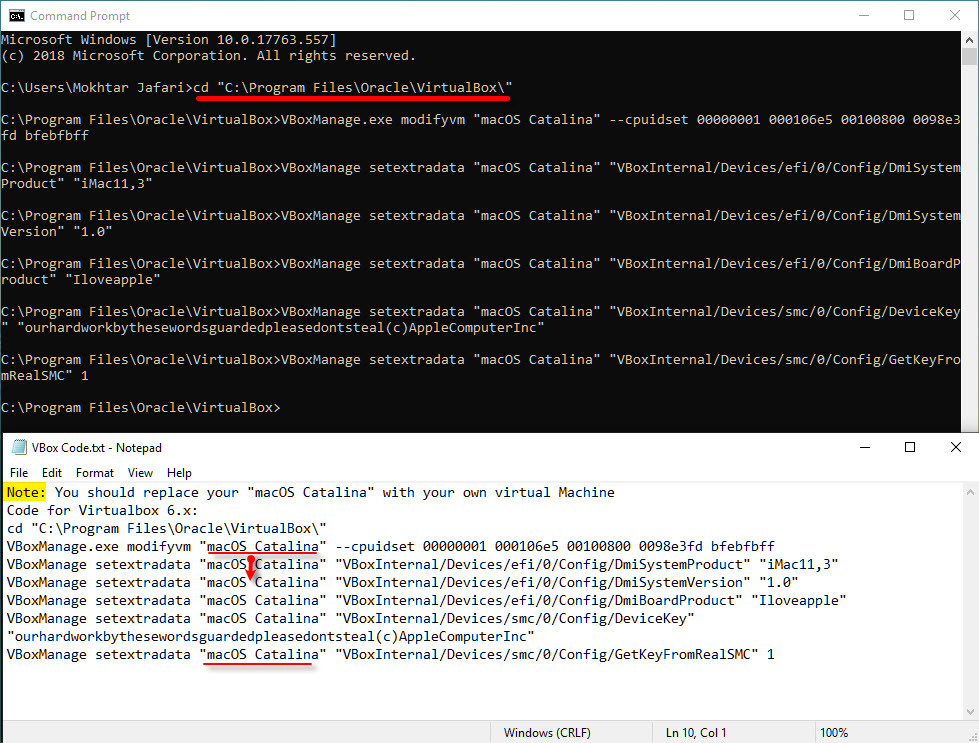The height and width of the screenshot is (743, 979).
Task: Click "Iloveapple" value in Notepad
Action: coord(799,601)
